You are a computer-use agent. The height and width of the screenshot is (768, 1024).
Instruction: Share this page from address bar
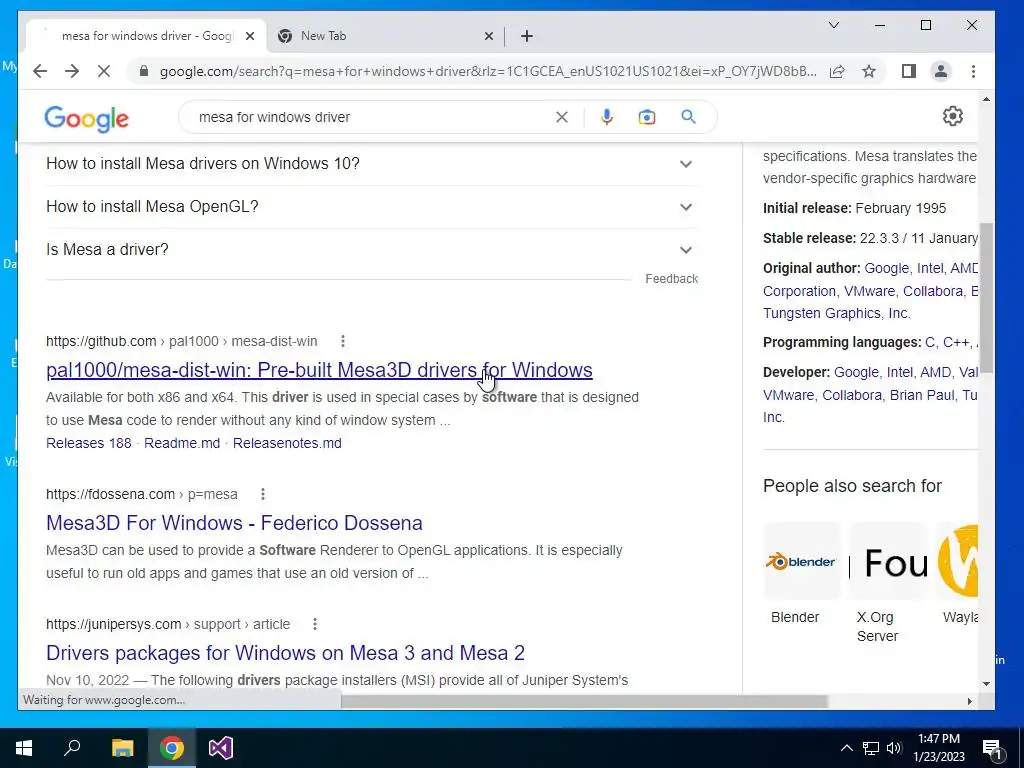point(837,71)
